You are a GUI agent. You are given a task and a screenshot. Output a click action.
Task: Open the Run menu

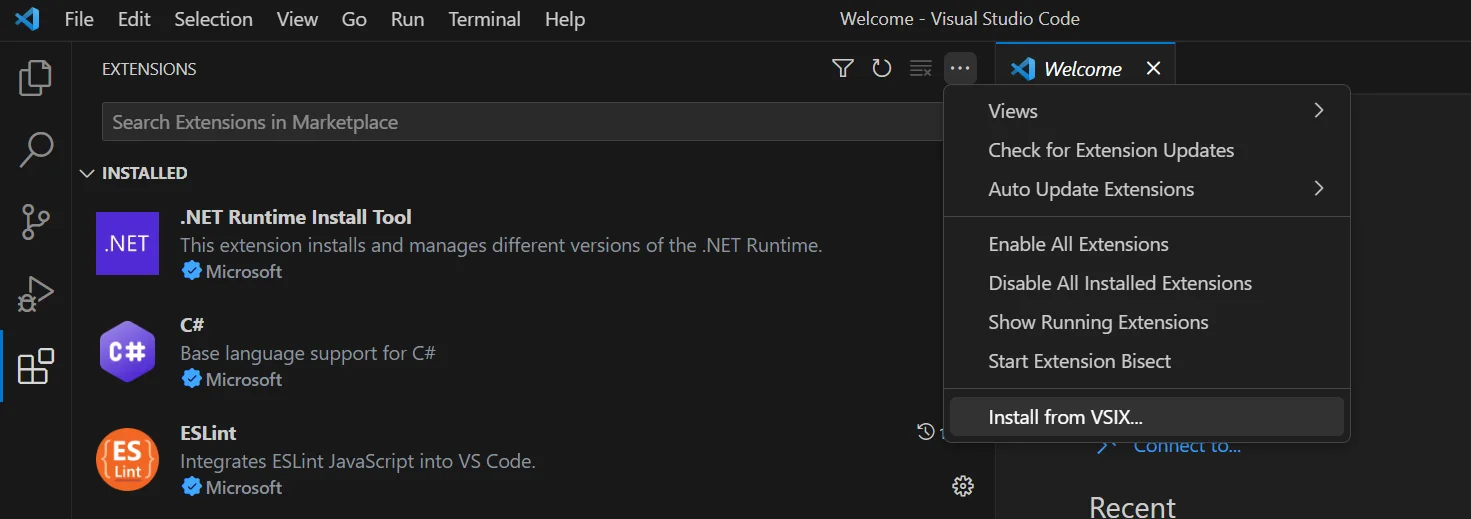click(407, 19)
